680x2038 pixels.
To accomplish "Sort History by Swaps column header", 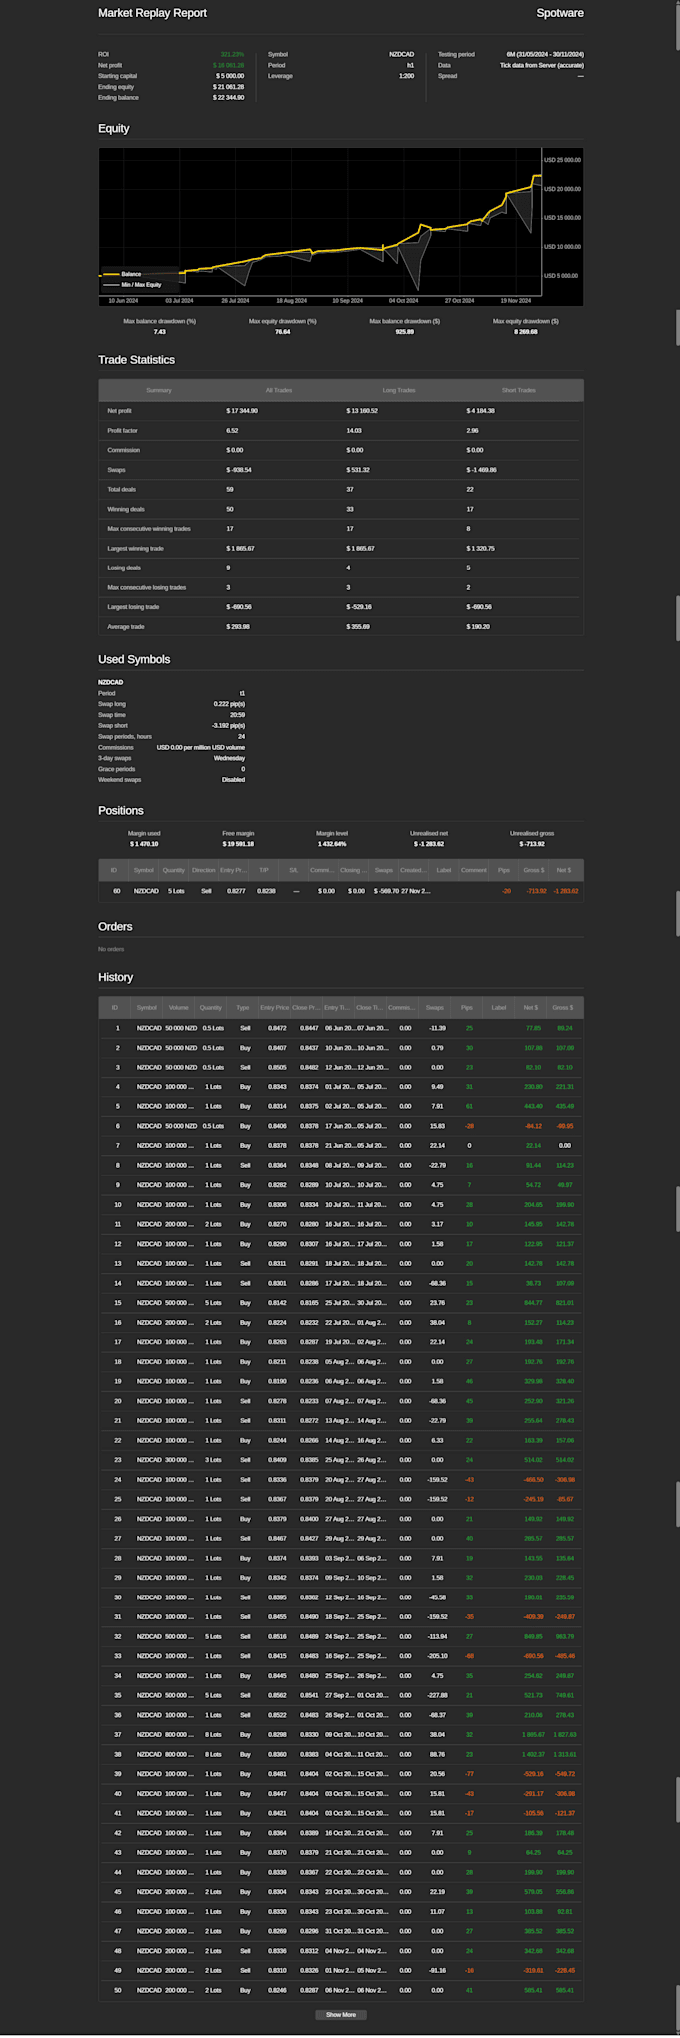I will point(435,1007).
